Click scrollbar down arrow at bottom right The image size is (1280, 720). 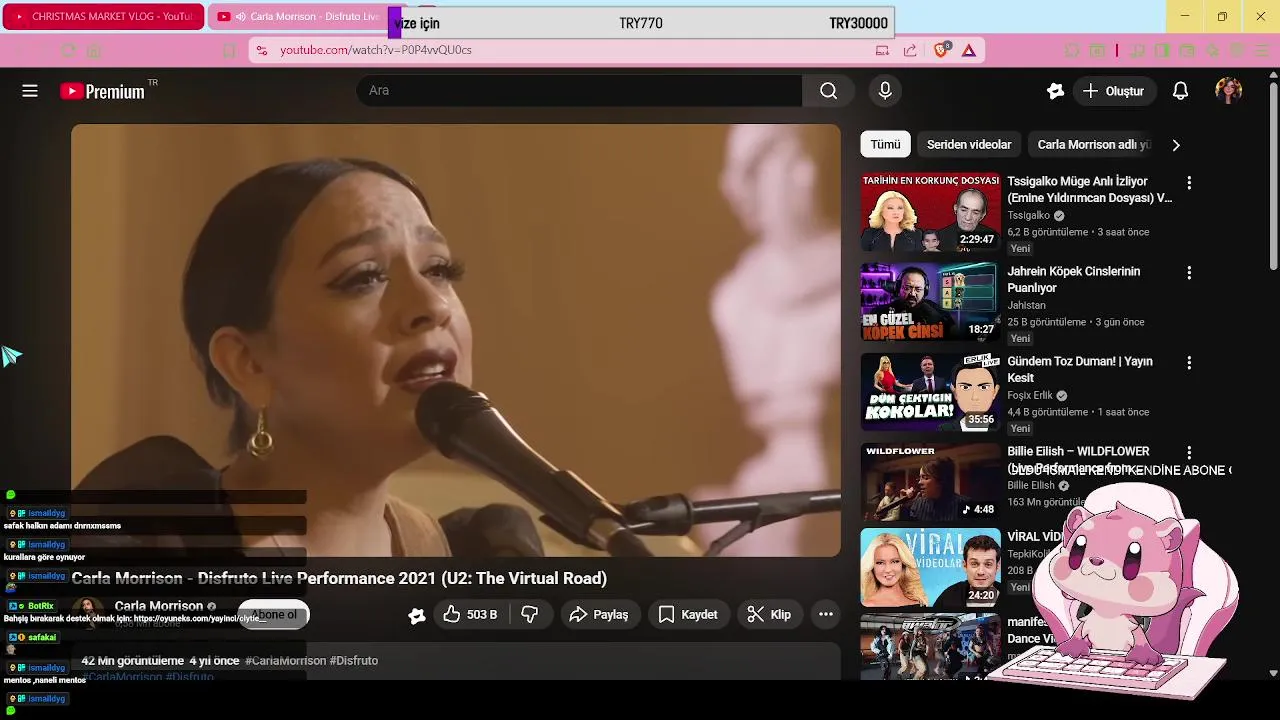point(1273,673)
